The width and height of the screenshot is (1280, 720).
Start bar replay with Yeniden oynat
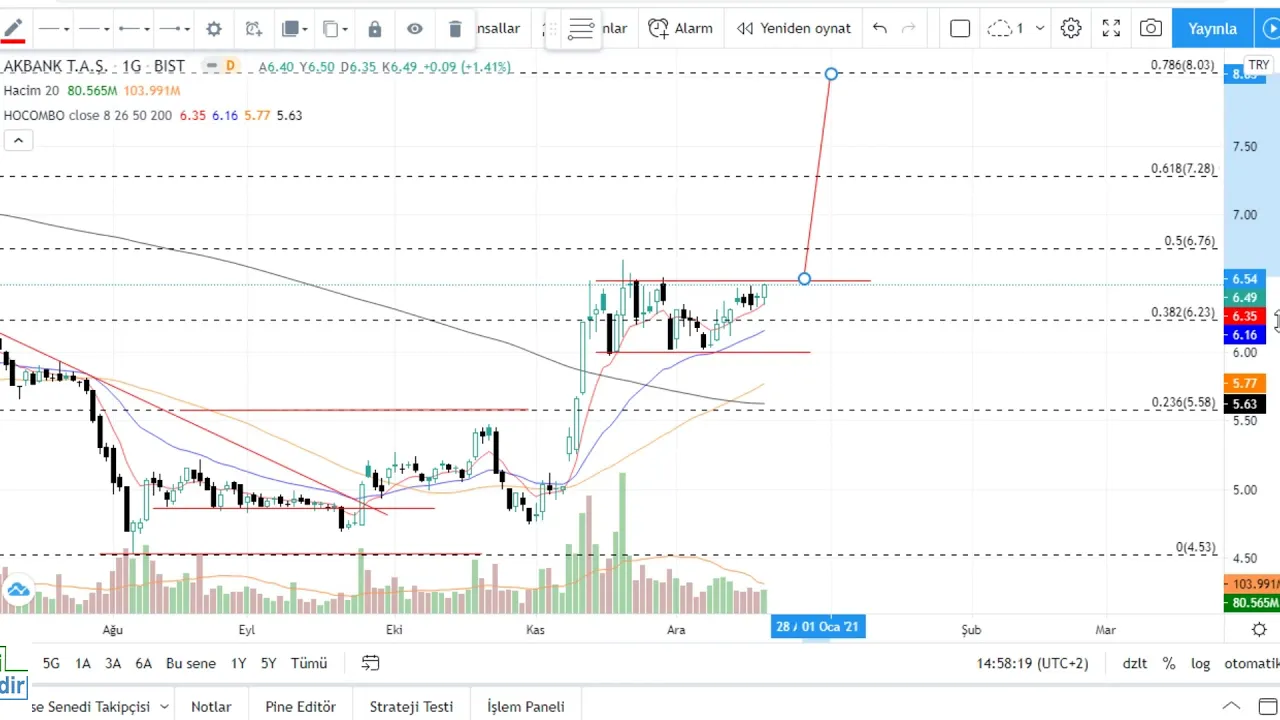(x=793, y=28)
